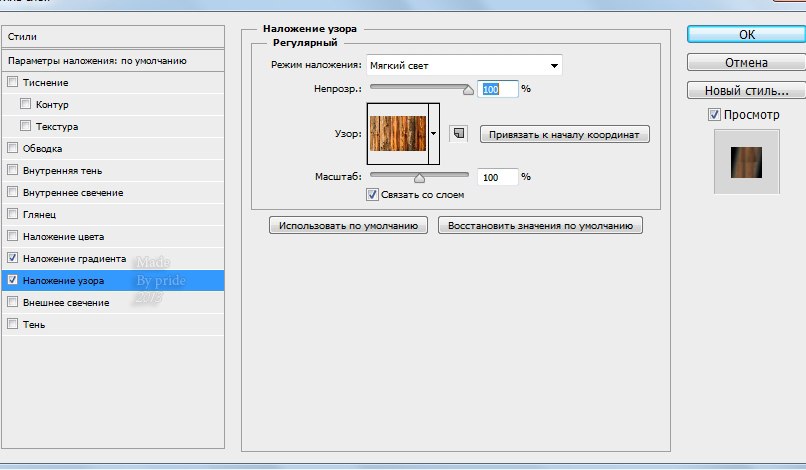Click the wood pattern swatch thumbnail
This screenshot has width=806, height=470.
[398, 133]
